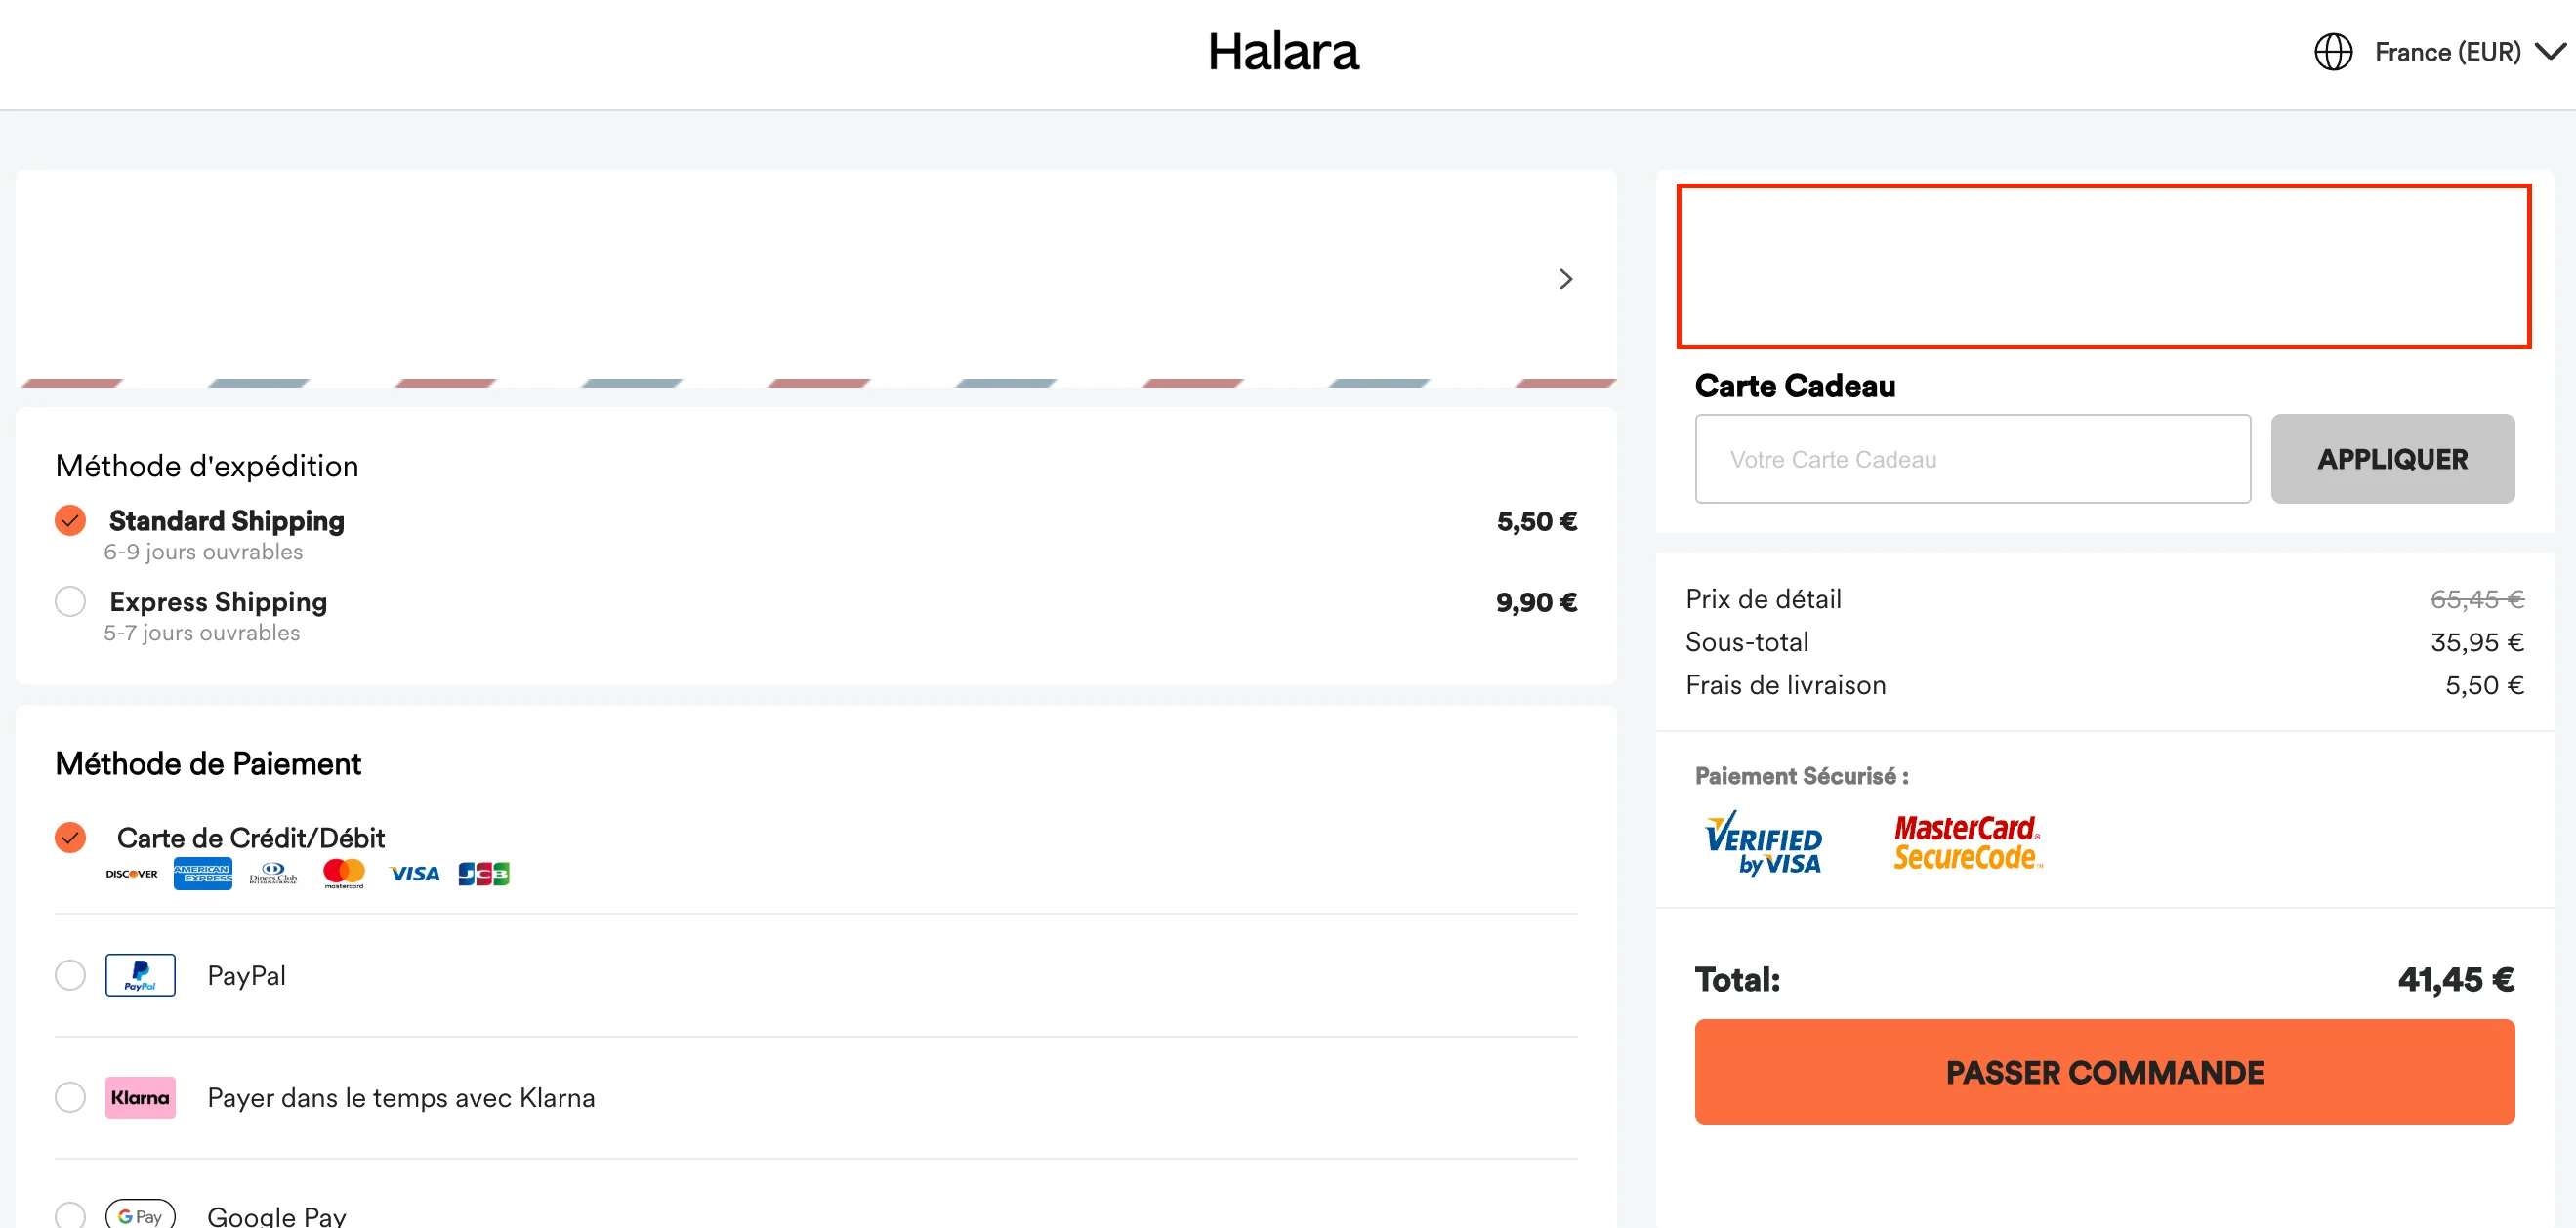Click the Verified by Visa badge
Image resolution: width=2576 pixels, height=1228 pixels.
pyautogui.click(x=1765, y=843)
